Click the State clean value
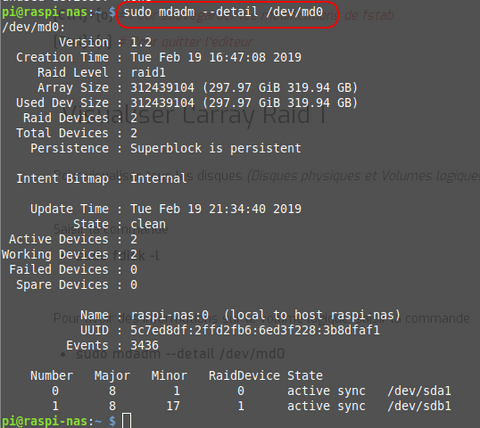Image resolution: width=480 pixels, height=428 pixels. (x=148, y=224)
